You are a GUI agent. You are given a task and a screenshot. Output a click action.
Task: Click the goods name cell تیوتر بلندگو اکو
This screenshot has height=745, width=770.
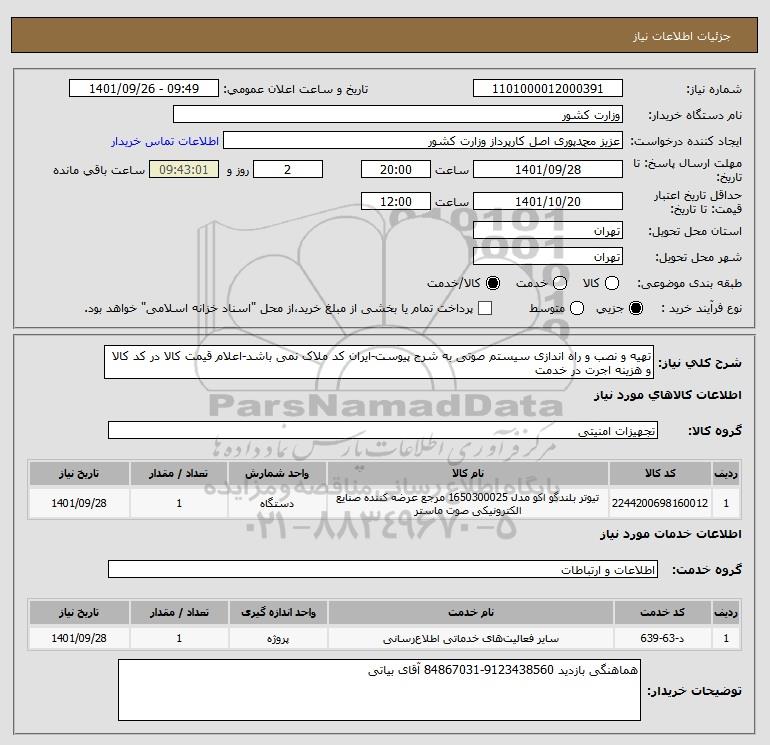468,503
